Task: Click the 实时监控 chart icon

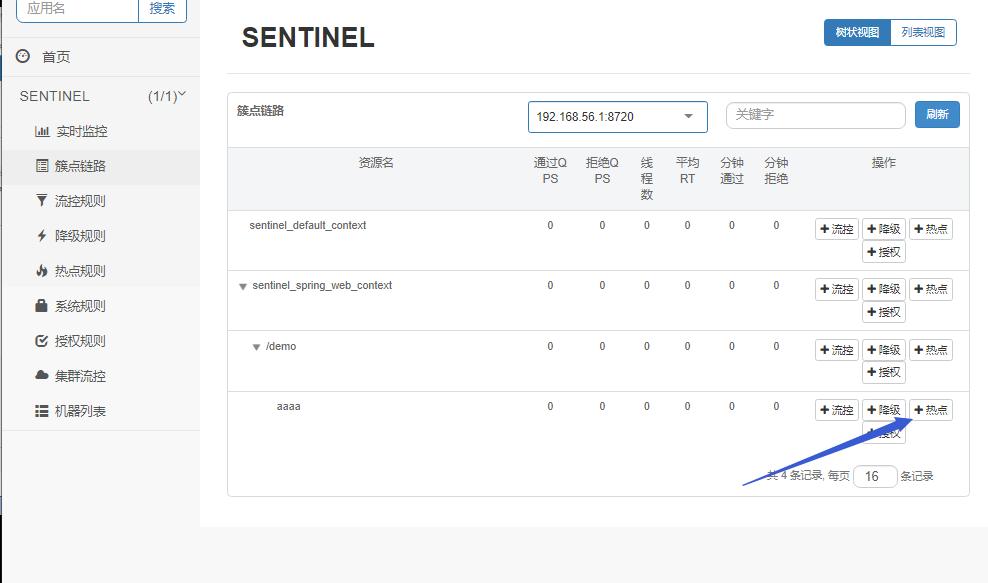Action: point(42,131)
